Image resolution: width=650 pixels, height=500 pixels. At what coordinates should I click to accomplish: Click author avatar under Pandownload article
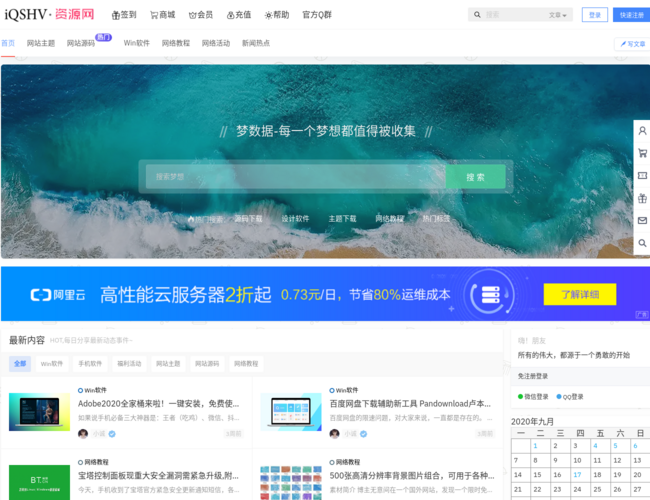pos(335,434)
